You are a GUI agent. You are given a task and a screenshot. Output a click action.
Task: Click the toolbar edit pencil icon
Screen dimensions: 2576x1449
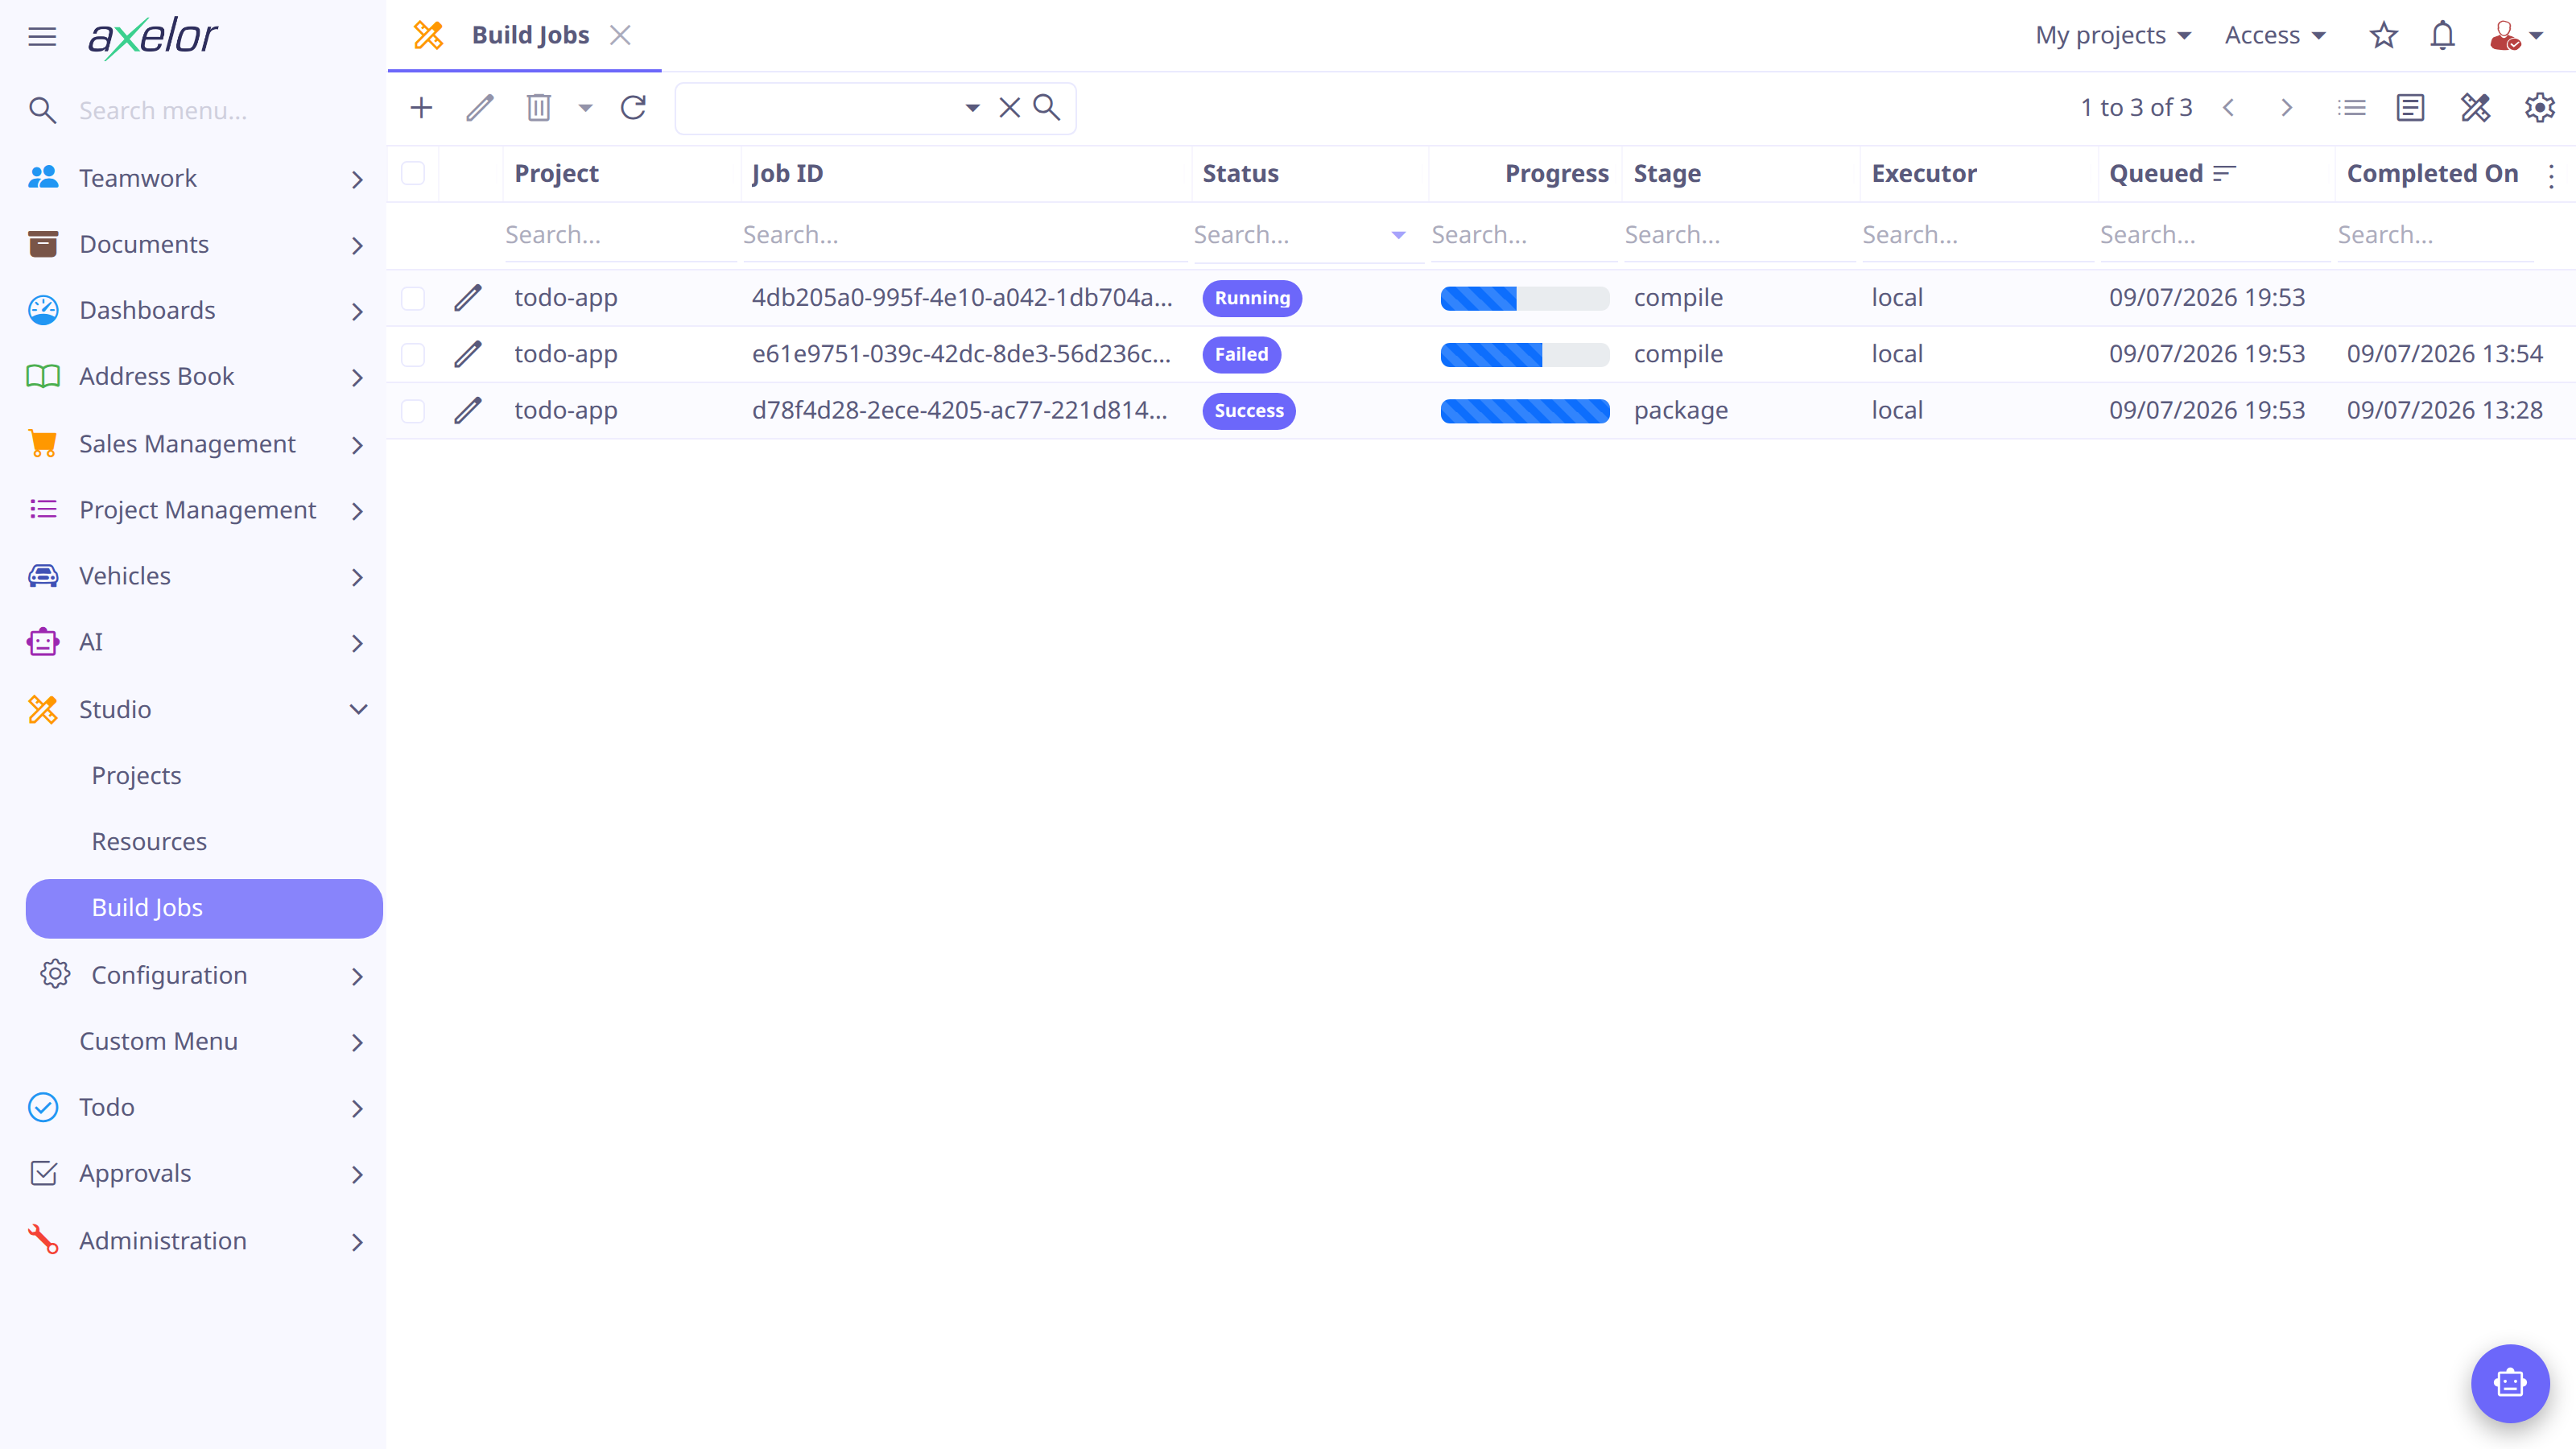pyautogui.click(x=480, y=108)
